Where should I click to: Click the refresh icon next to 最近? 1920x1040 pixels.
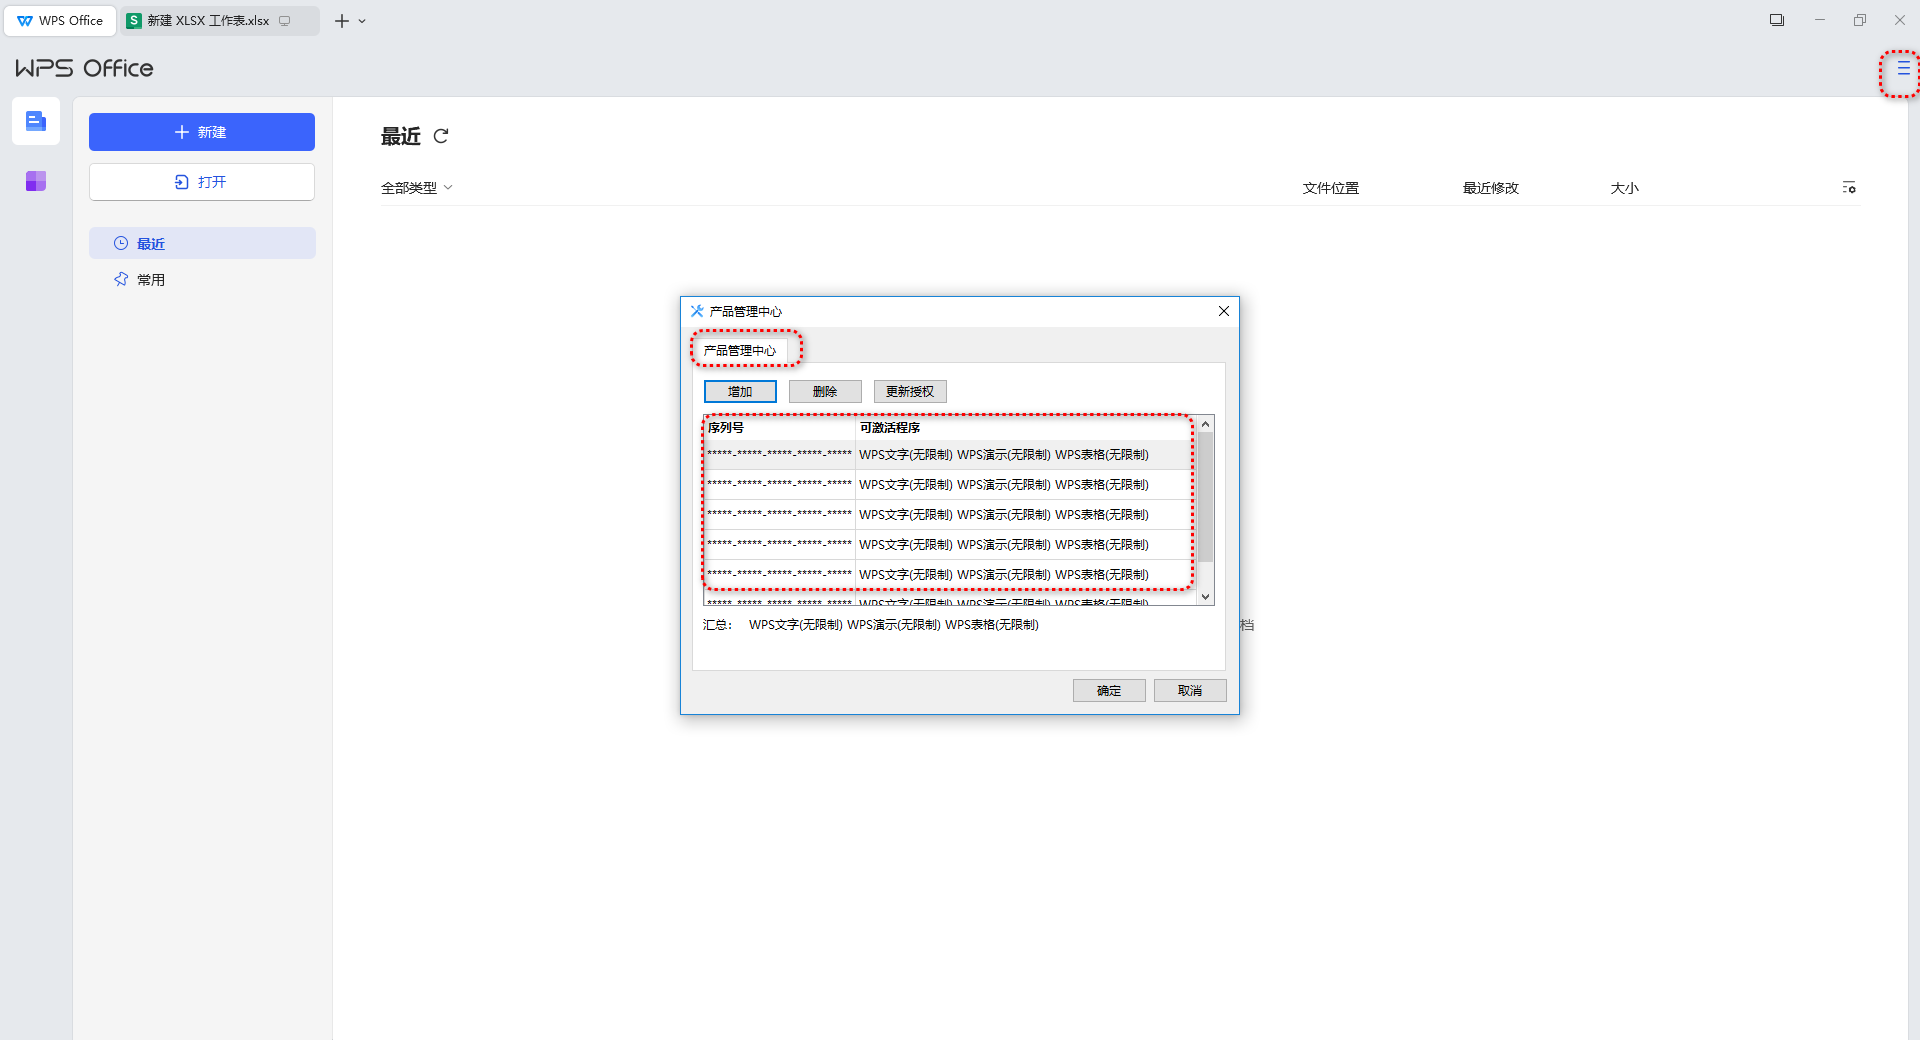tap(441, 136)
